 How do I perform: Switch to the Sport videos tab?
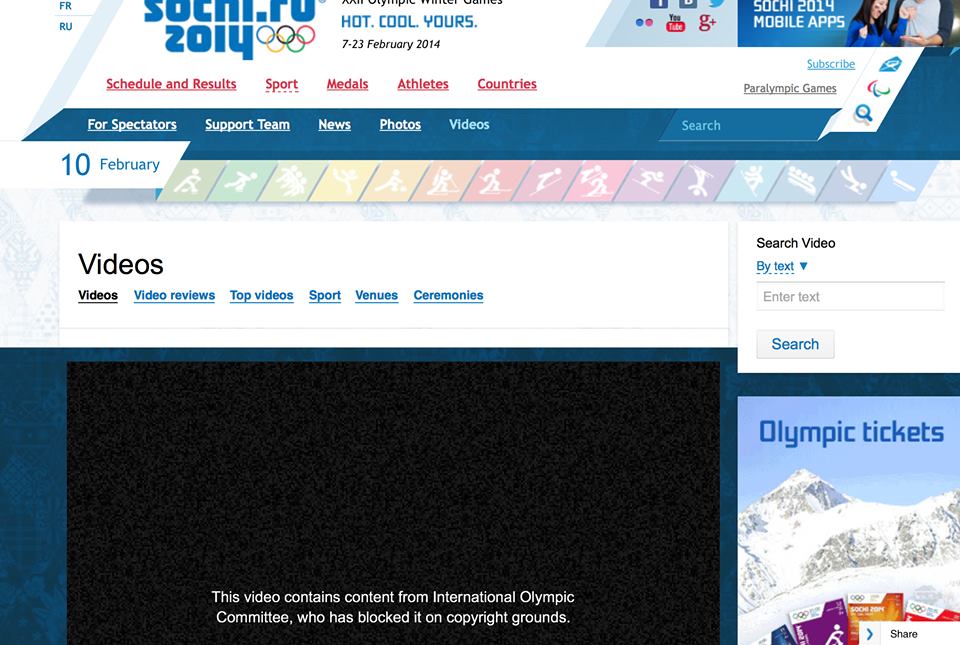coord(324,296)
